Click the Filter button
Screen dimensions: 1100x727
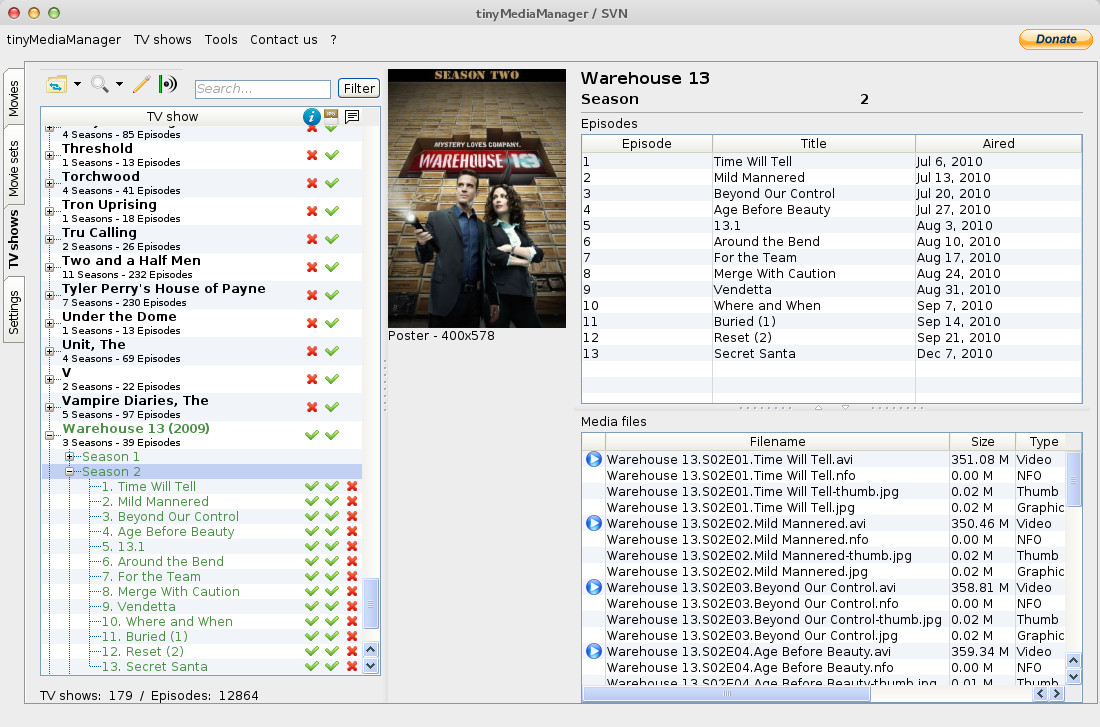[358, 88]
